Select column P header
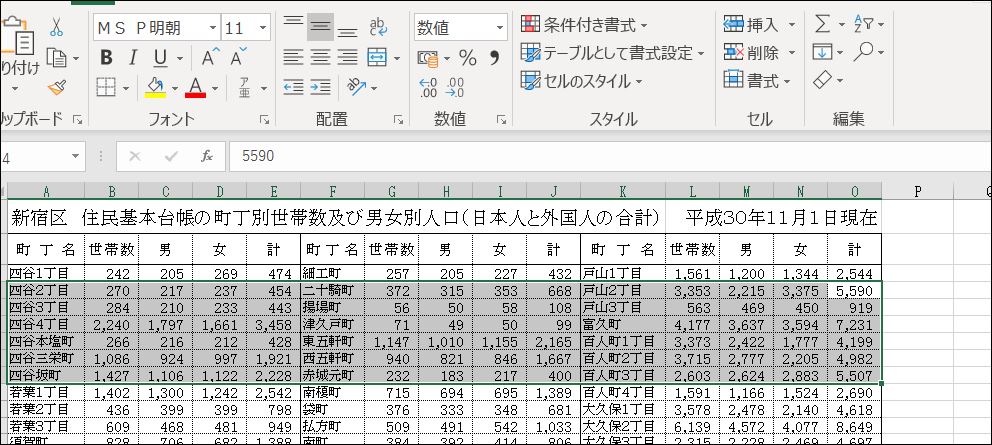 pyautogui.click(x=917, y=192)
